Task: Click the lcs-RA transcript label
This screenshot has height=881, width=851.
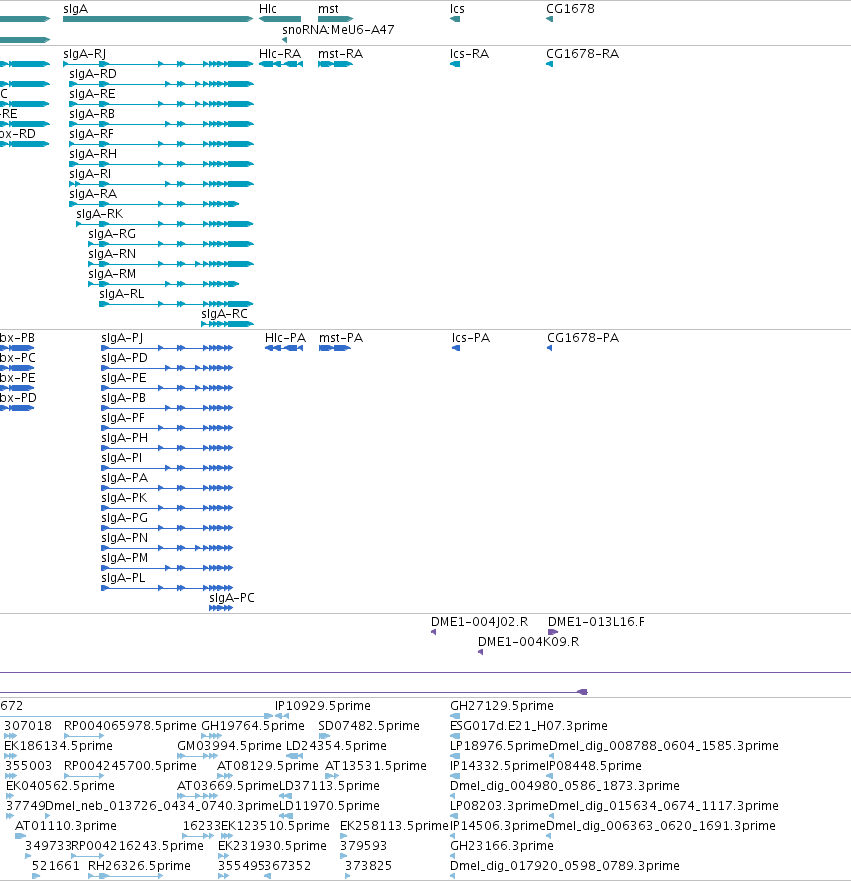Action: tap(469, 54)
